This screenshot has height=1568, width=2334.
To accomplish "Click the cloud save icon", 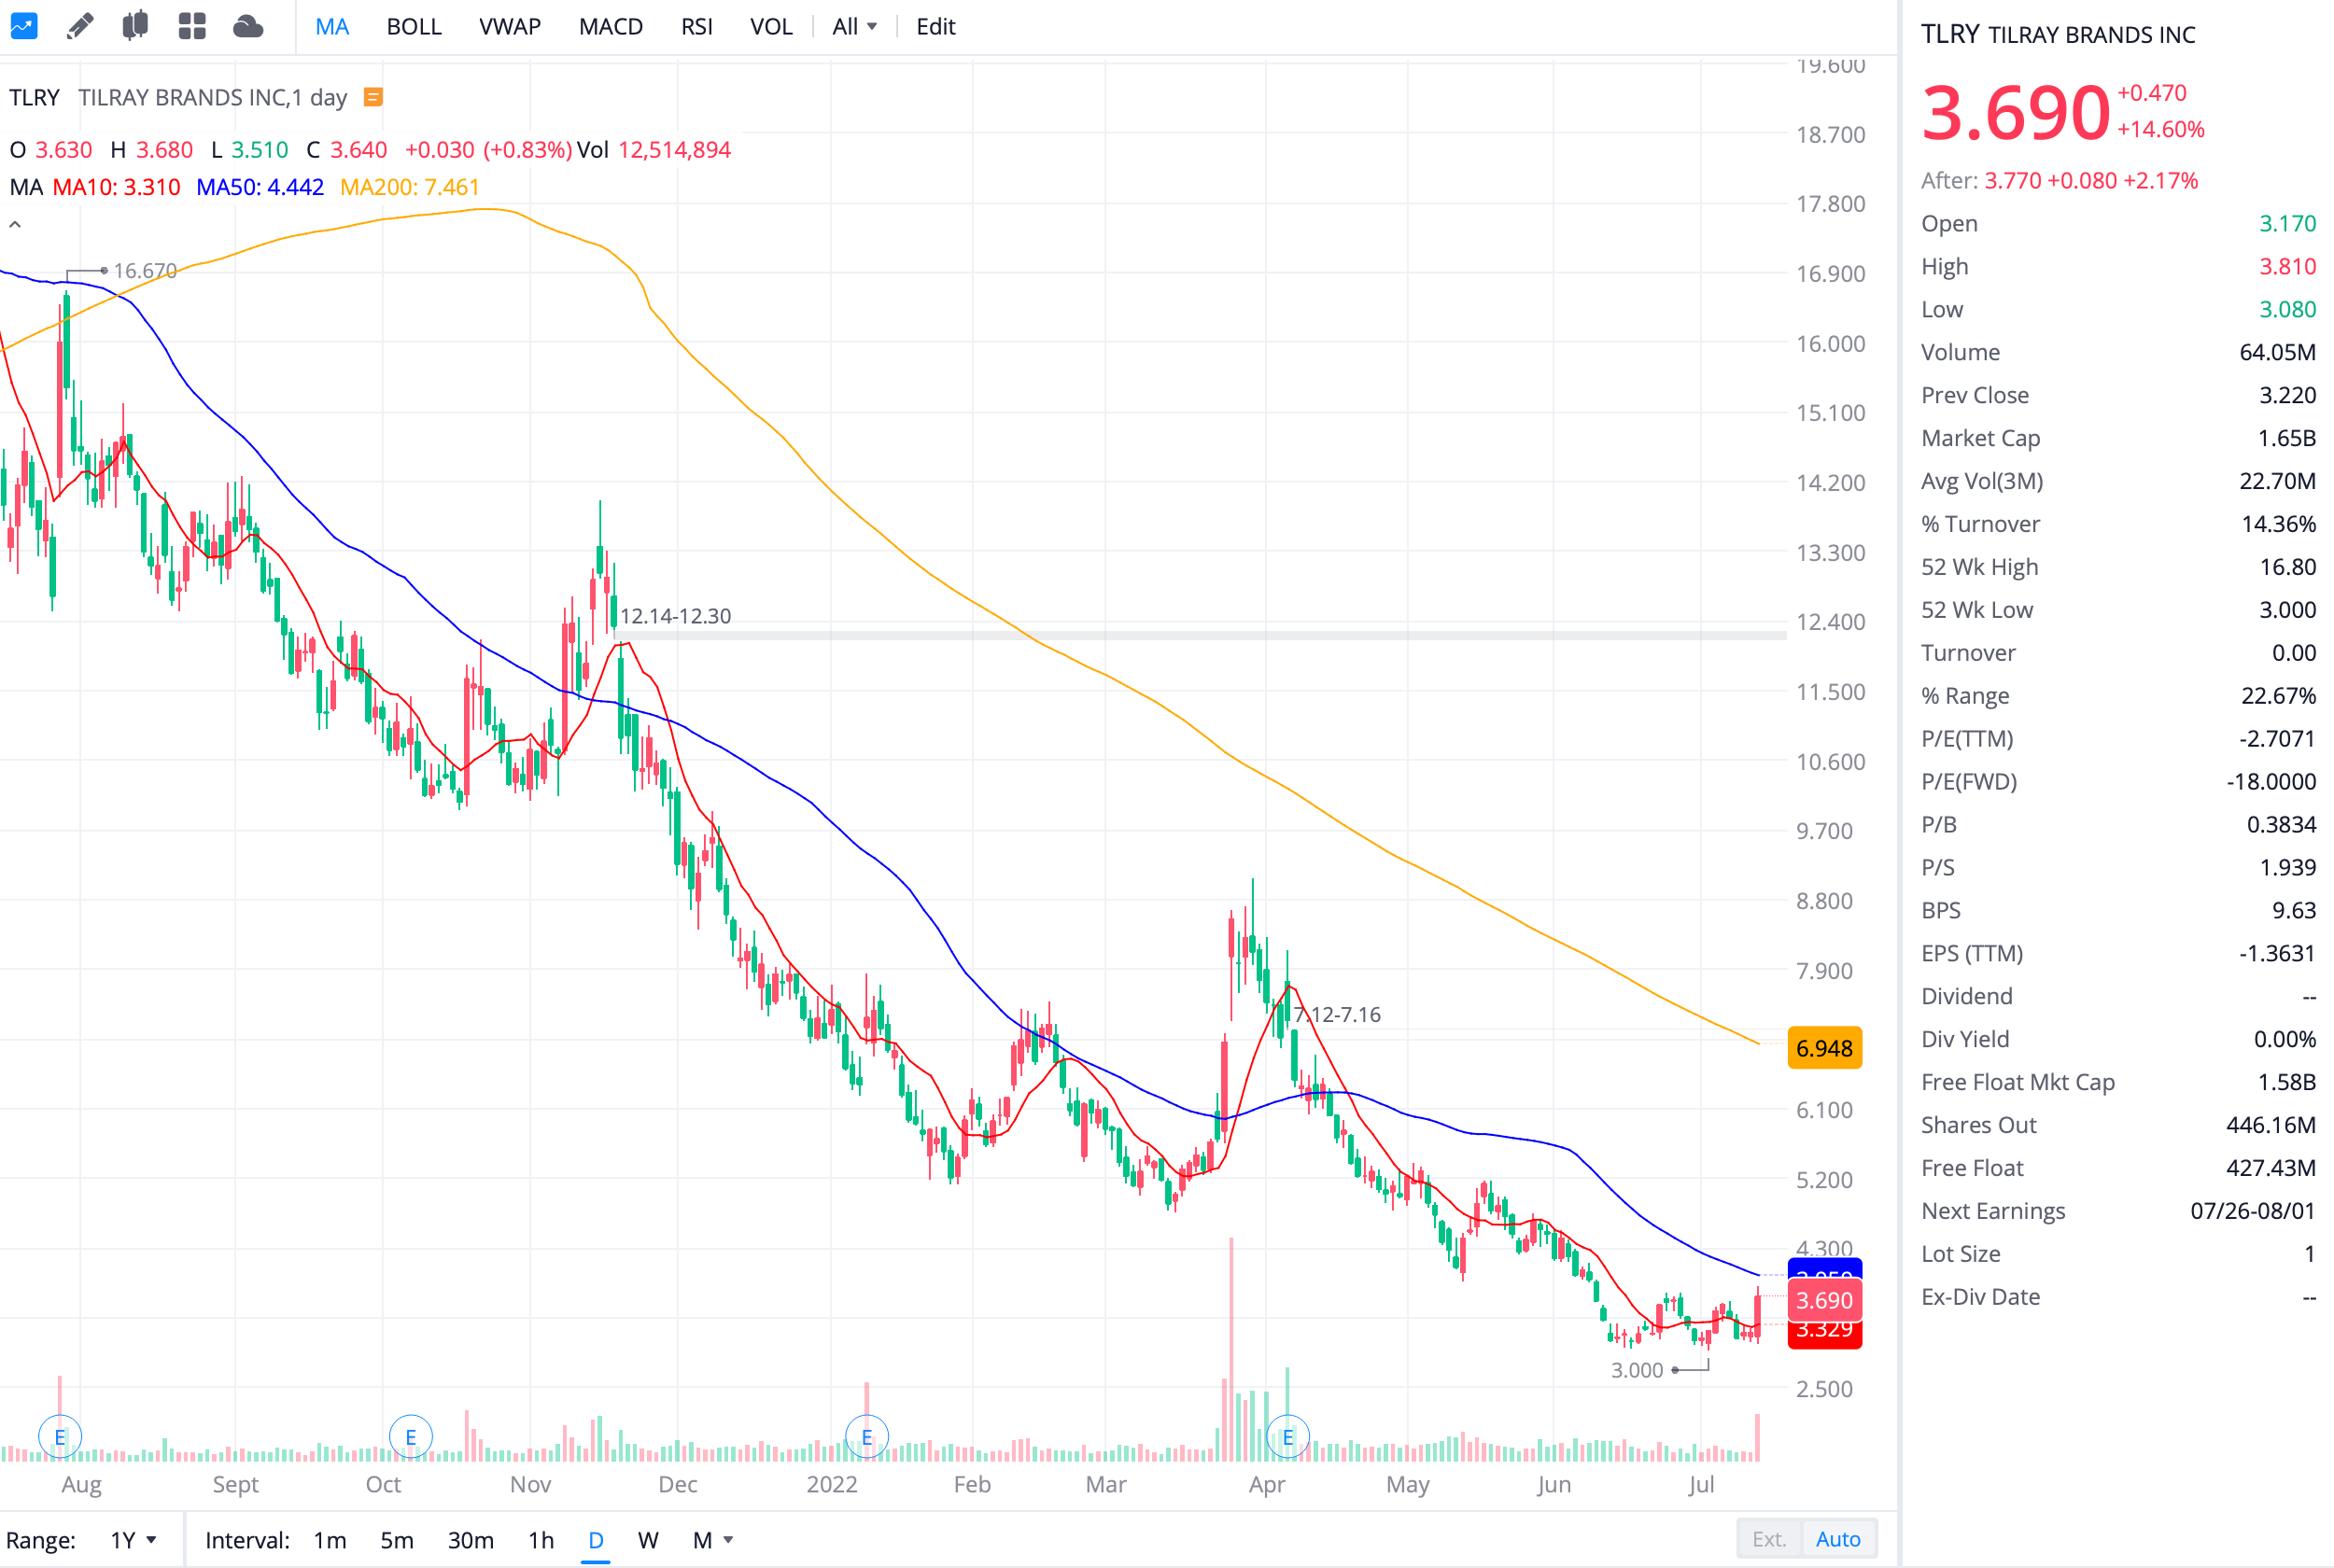I will (x=248, y=26).
